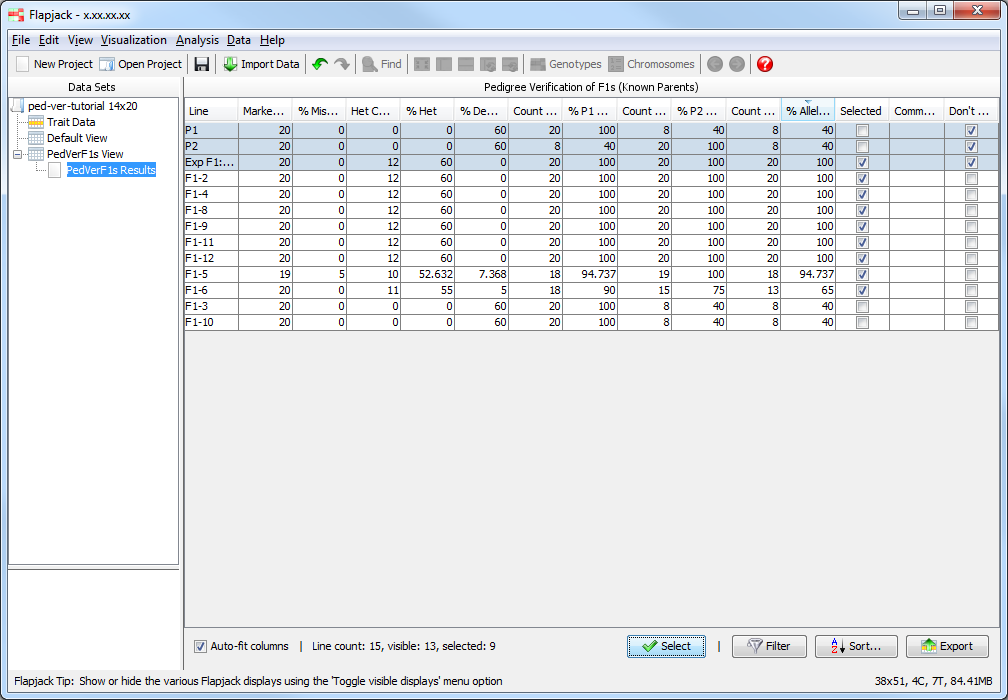Click the third grayed toolbar icon after Find
The image size is (1008, 700).
466,64
